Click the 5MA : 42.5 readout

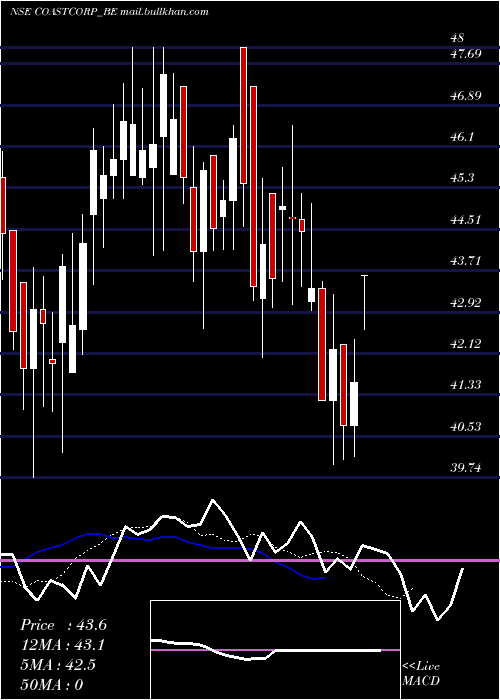coord(58,664)
